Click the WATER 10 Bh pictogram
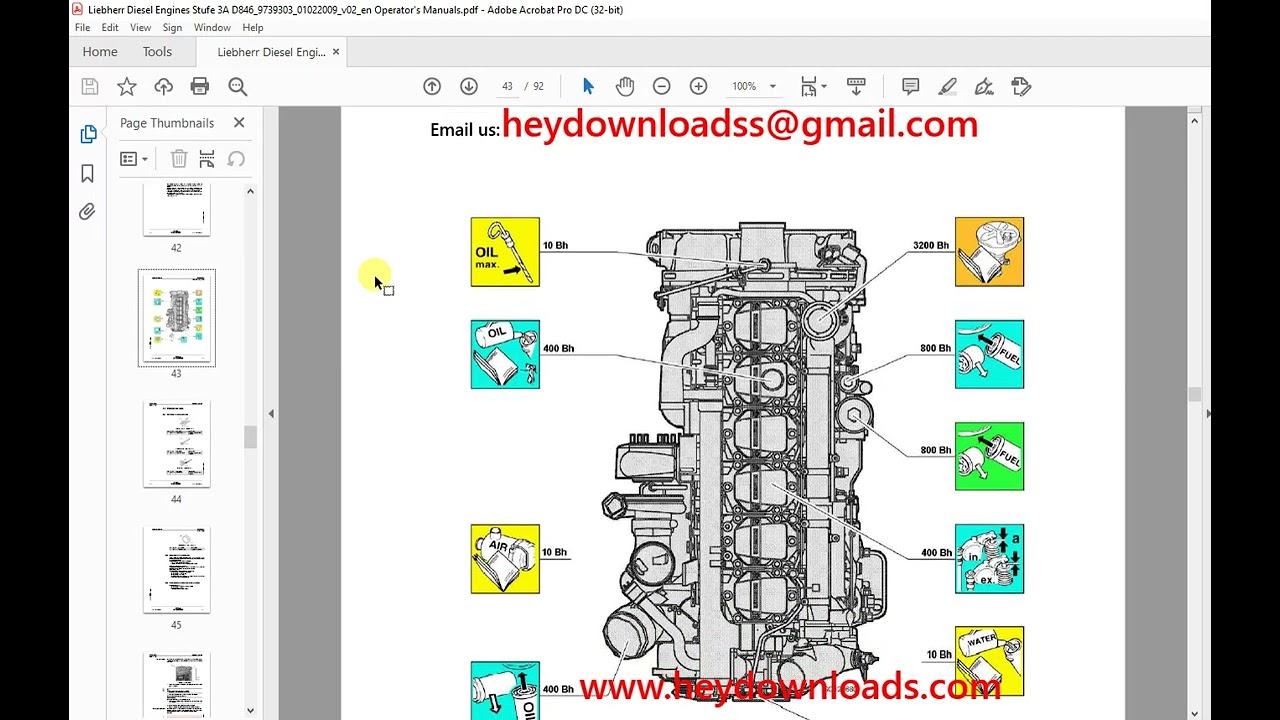The height and width of the screenshot is (720, 1280). pyautogui.click(x=989, y=661)
